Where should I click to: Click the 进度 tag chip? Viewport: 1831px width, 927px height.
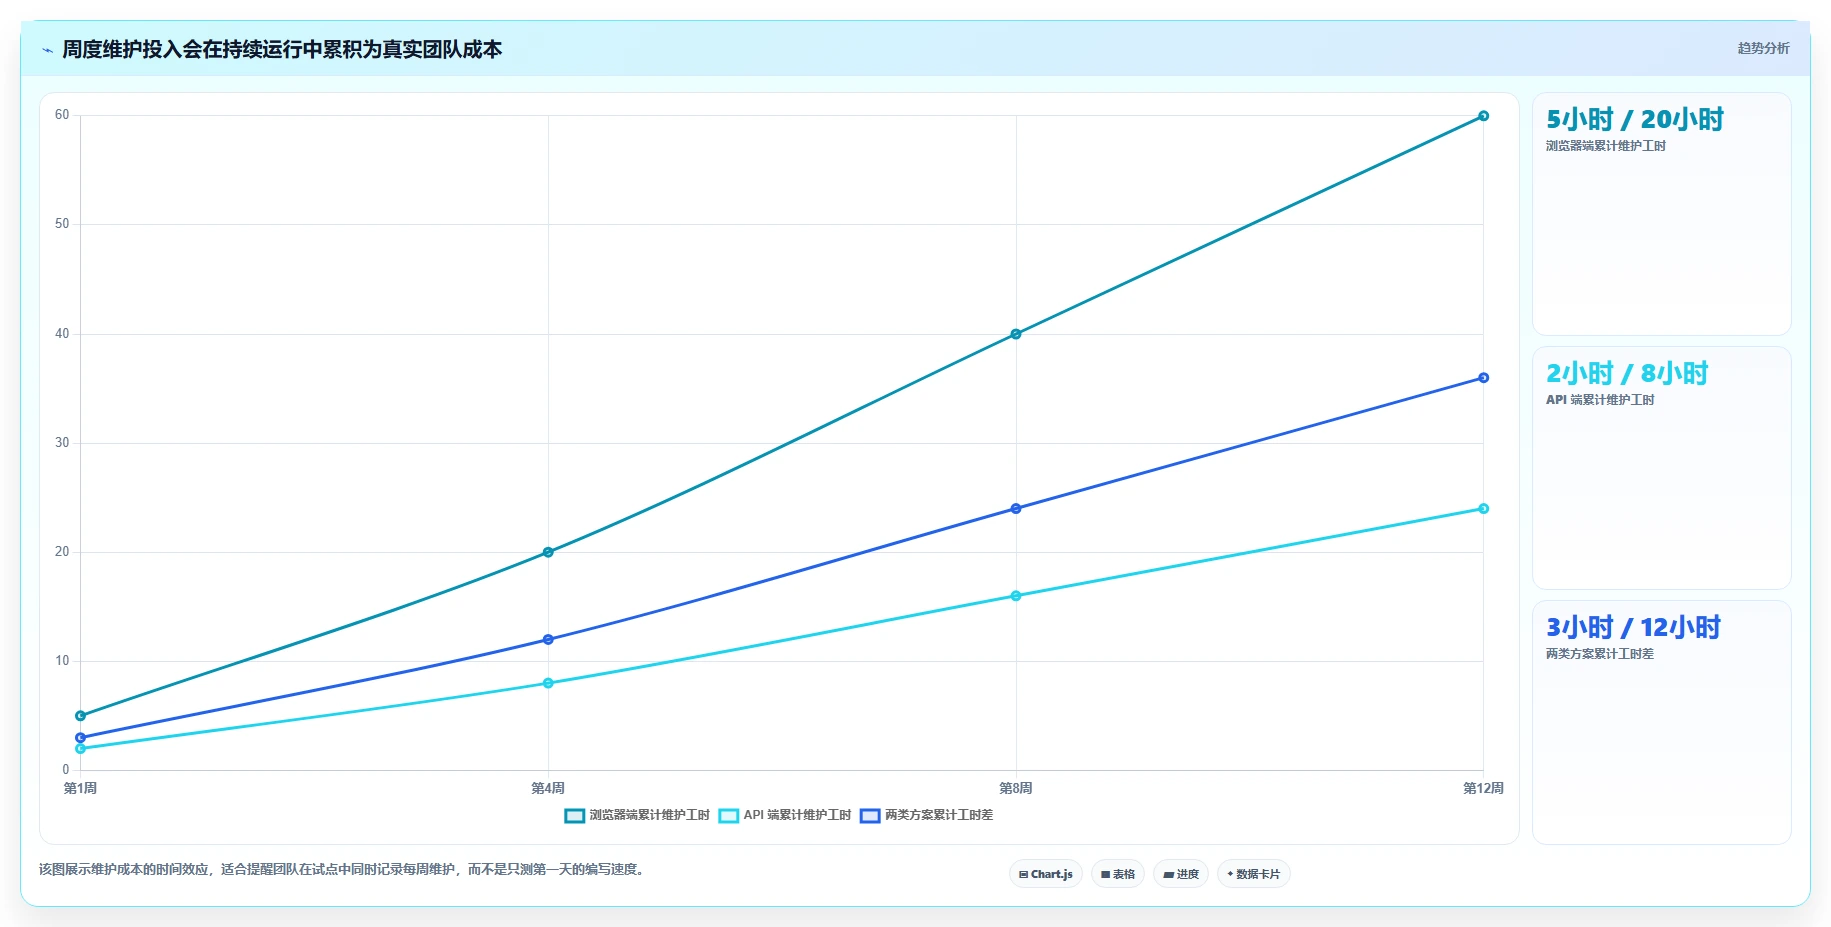pyautogui.click(x=1181, y=874)
